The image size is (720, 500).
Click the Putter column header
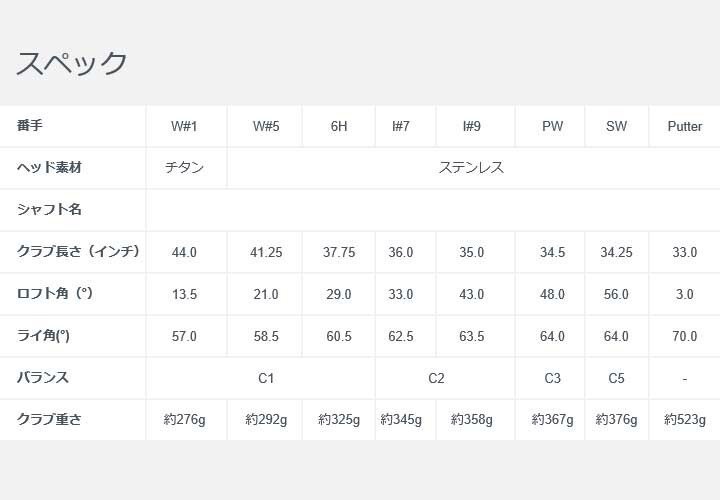pyautogui.click(x=684, y=127)
